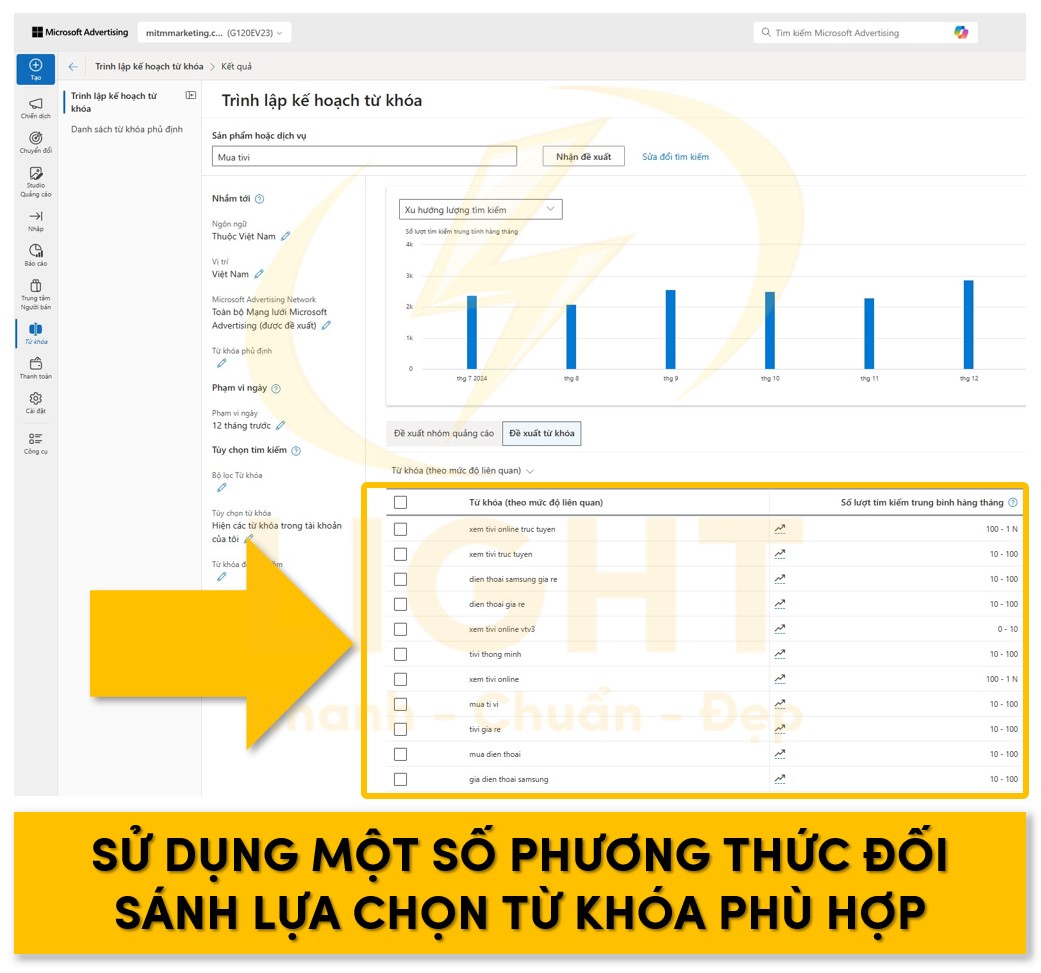Check the xem tivi truc tuyen row
The width and height of the screenshot is (1041, 973).
tap(400, 554)
